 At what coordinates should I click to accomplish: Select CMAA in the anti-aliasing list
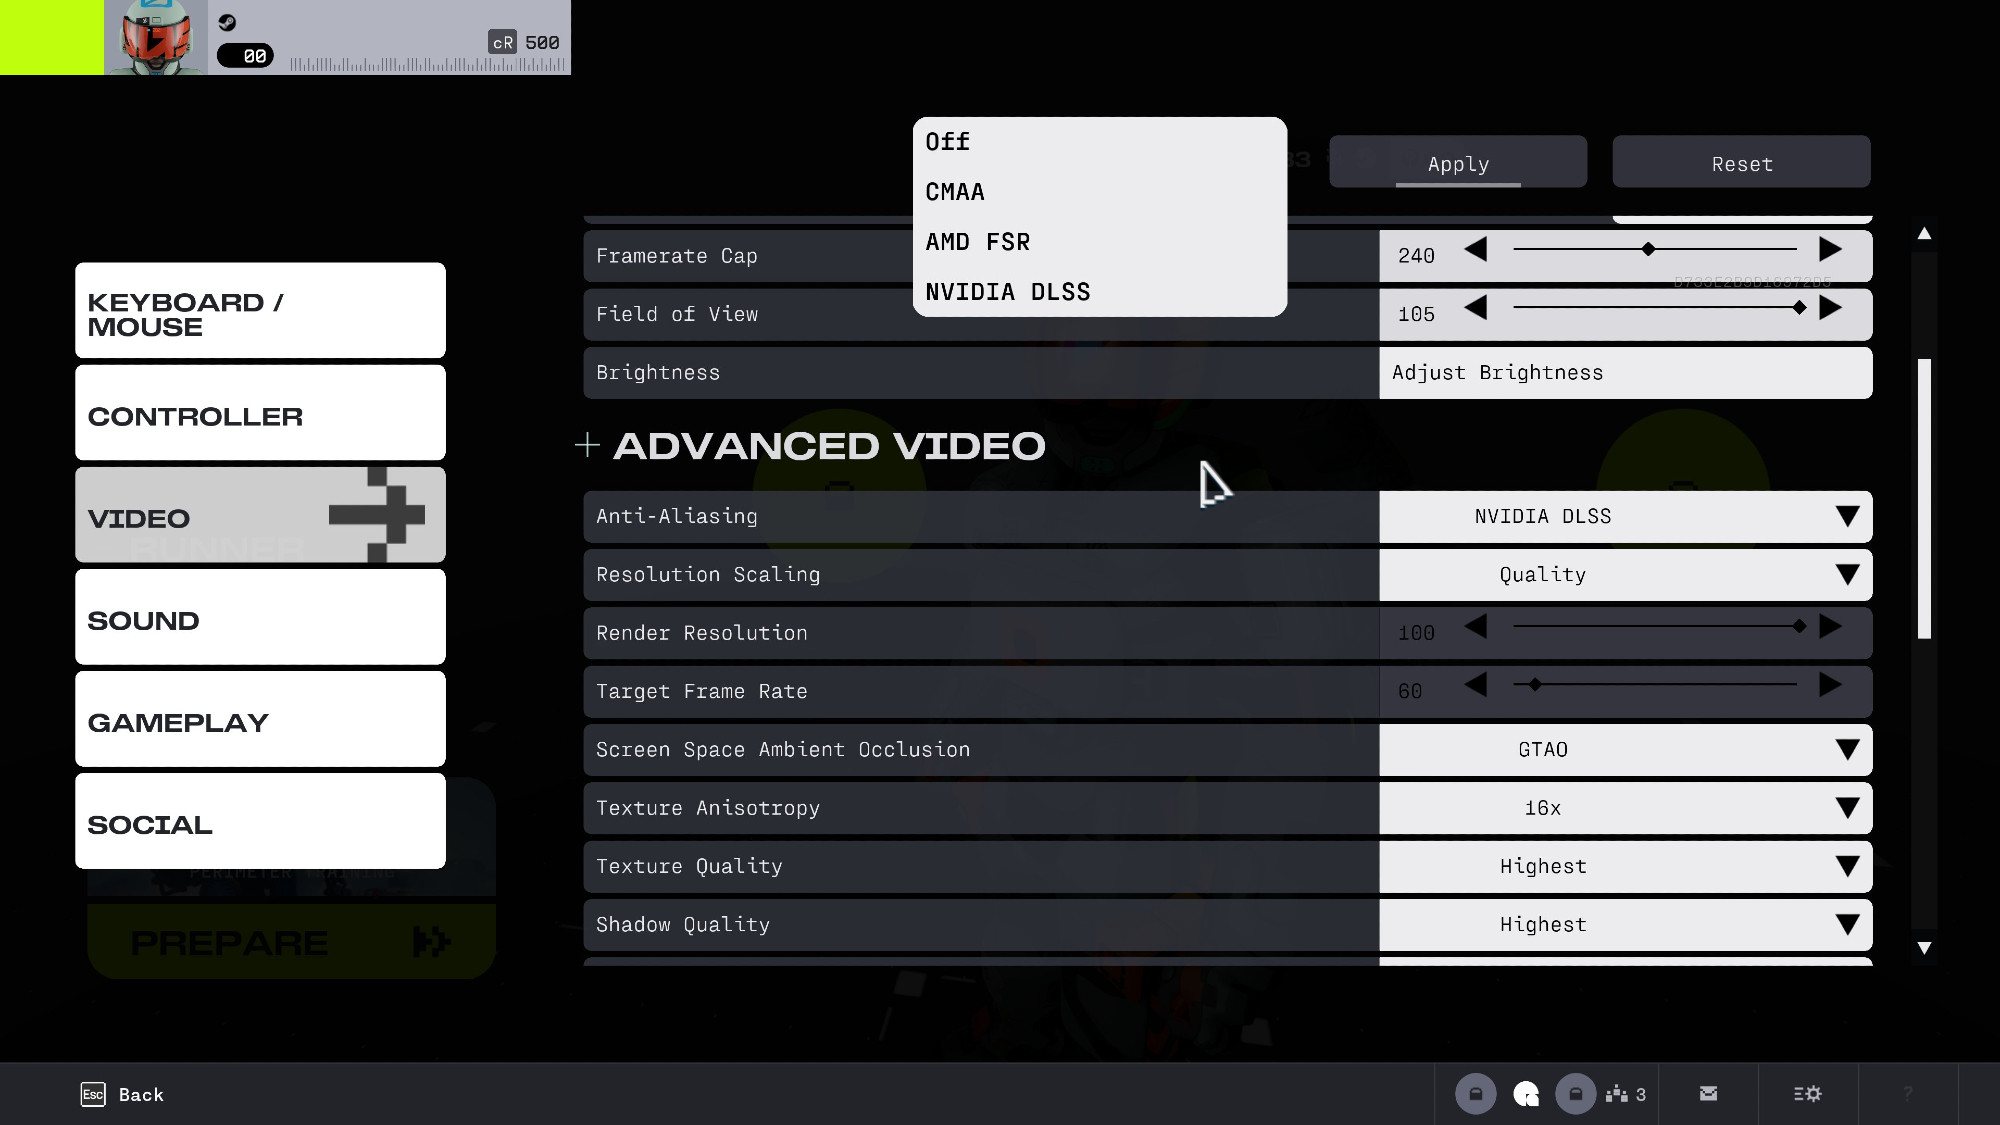pyautogui.click(x=1099, y=192)
